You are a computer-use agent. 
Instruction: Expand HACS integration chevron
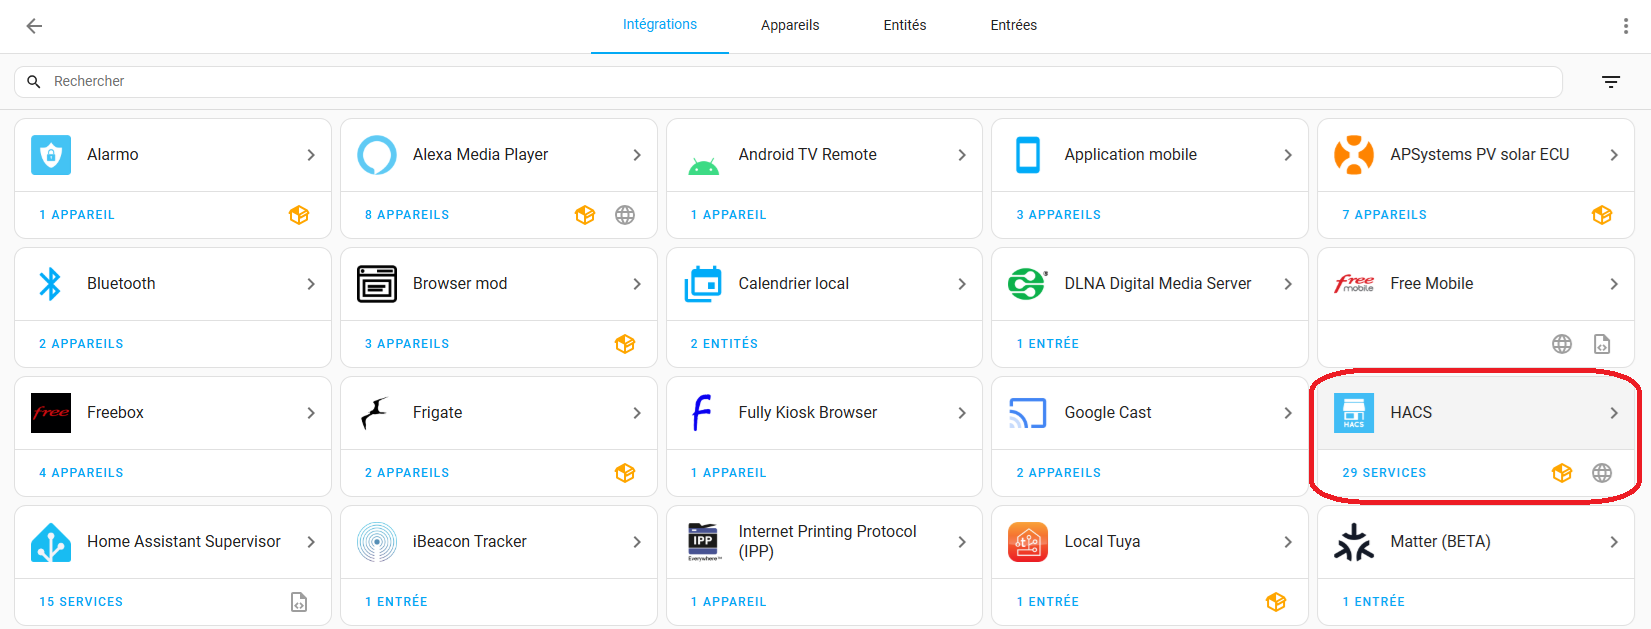1614,413
